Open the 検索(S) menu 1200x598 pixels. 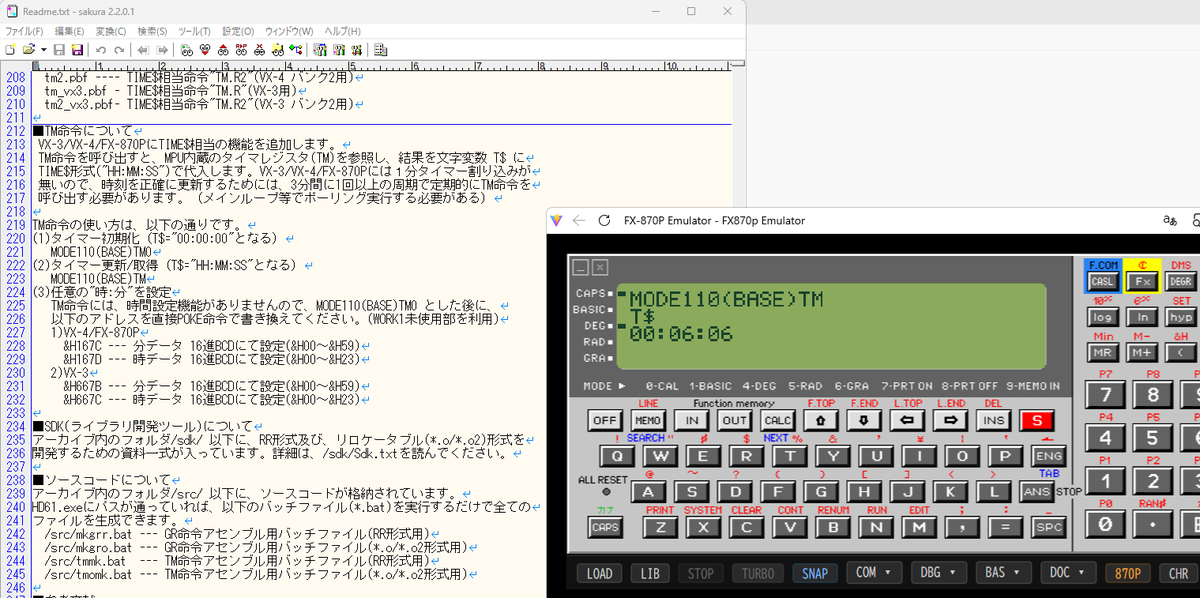tap(153, 31)
